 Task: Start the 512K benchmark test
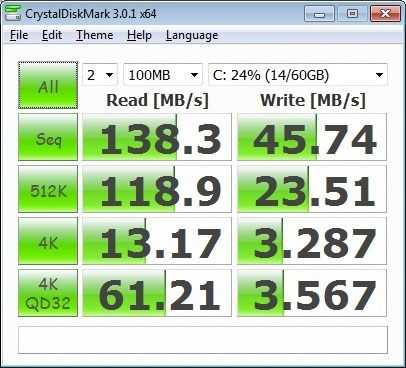(48, 189)
